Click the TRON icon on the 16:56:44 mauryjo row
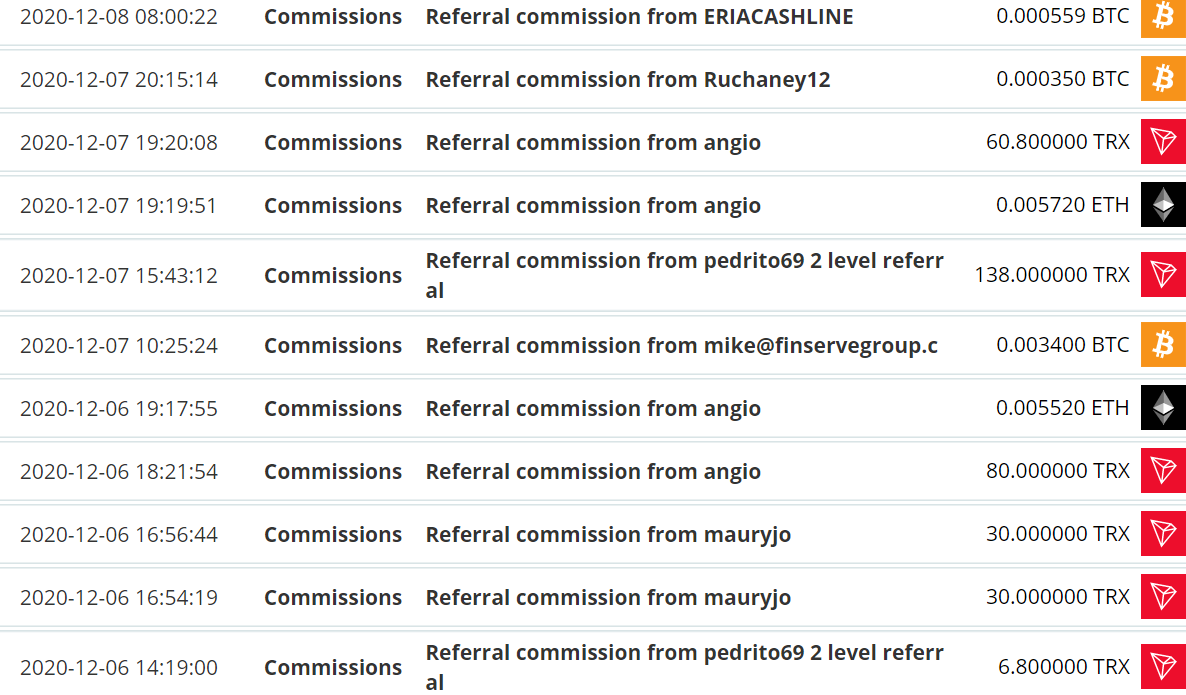 [x=1163, y=533]
